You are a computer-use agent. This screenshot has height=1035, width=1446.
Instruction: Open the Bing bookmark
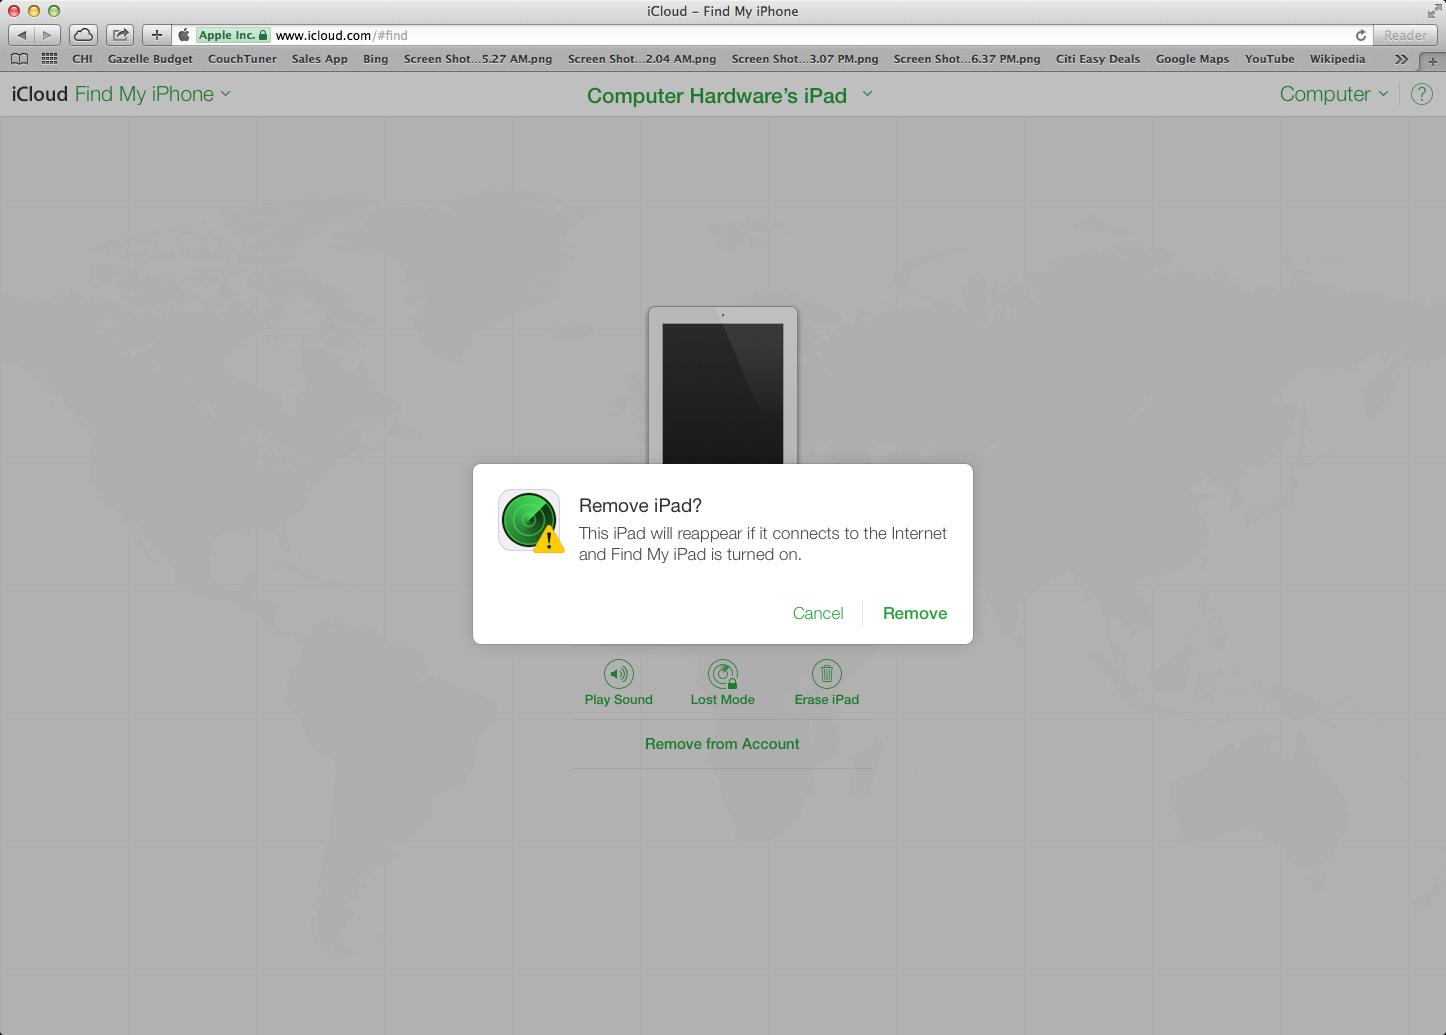376,59
